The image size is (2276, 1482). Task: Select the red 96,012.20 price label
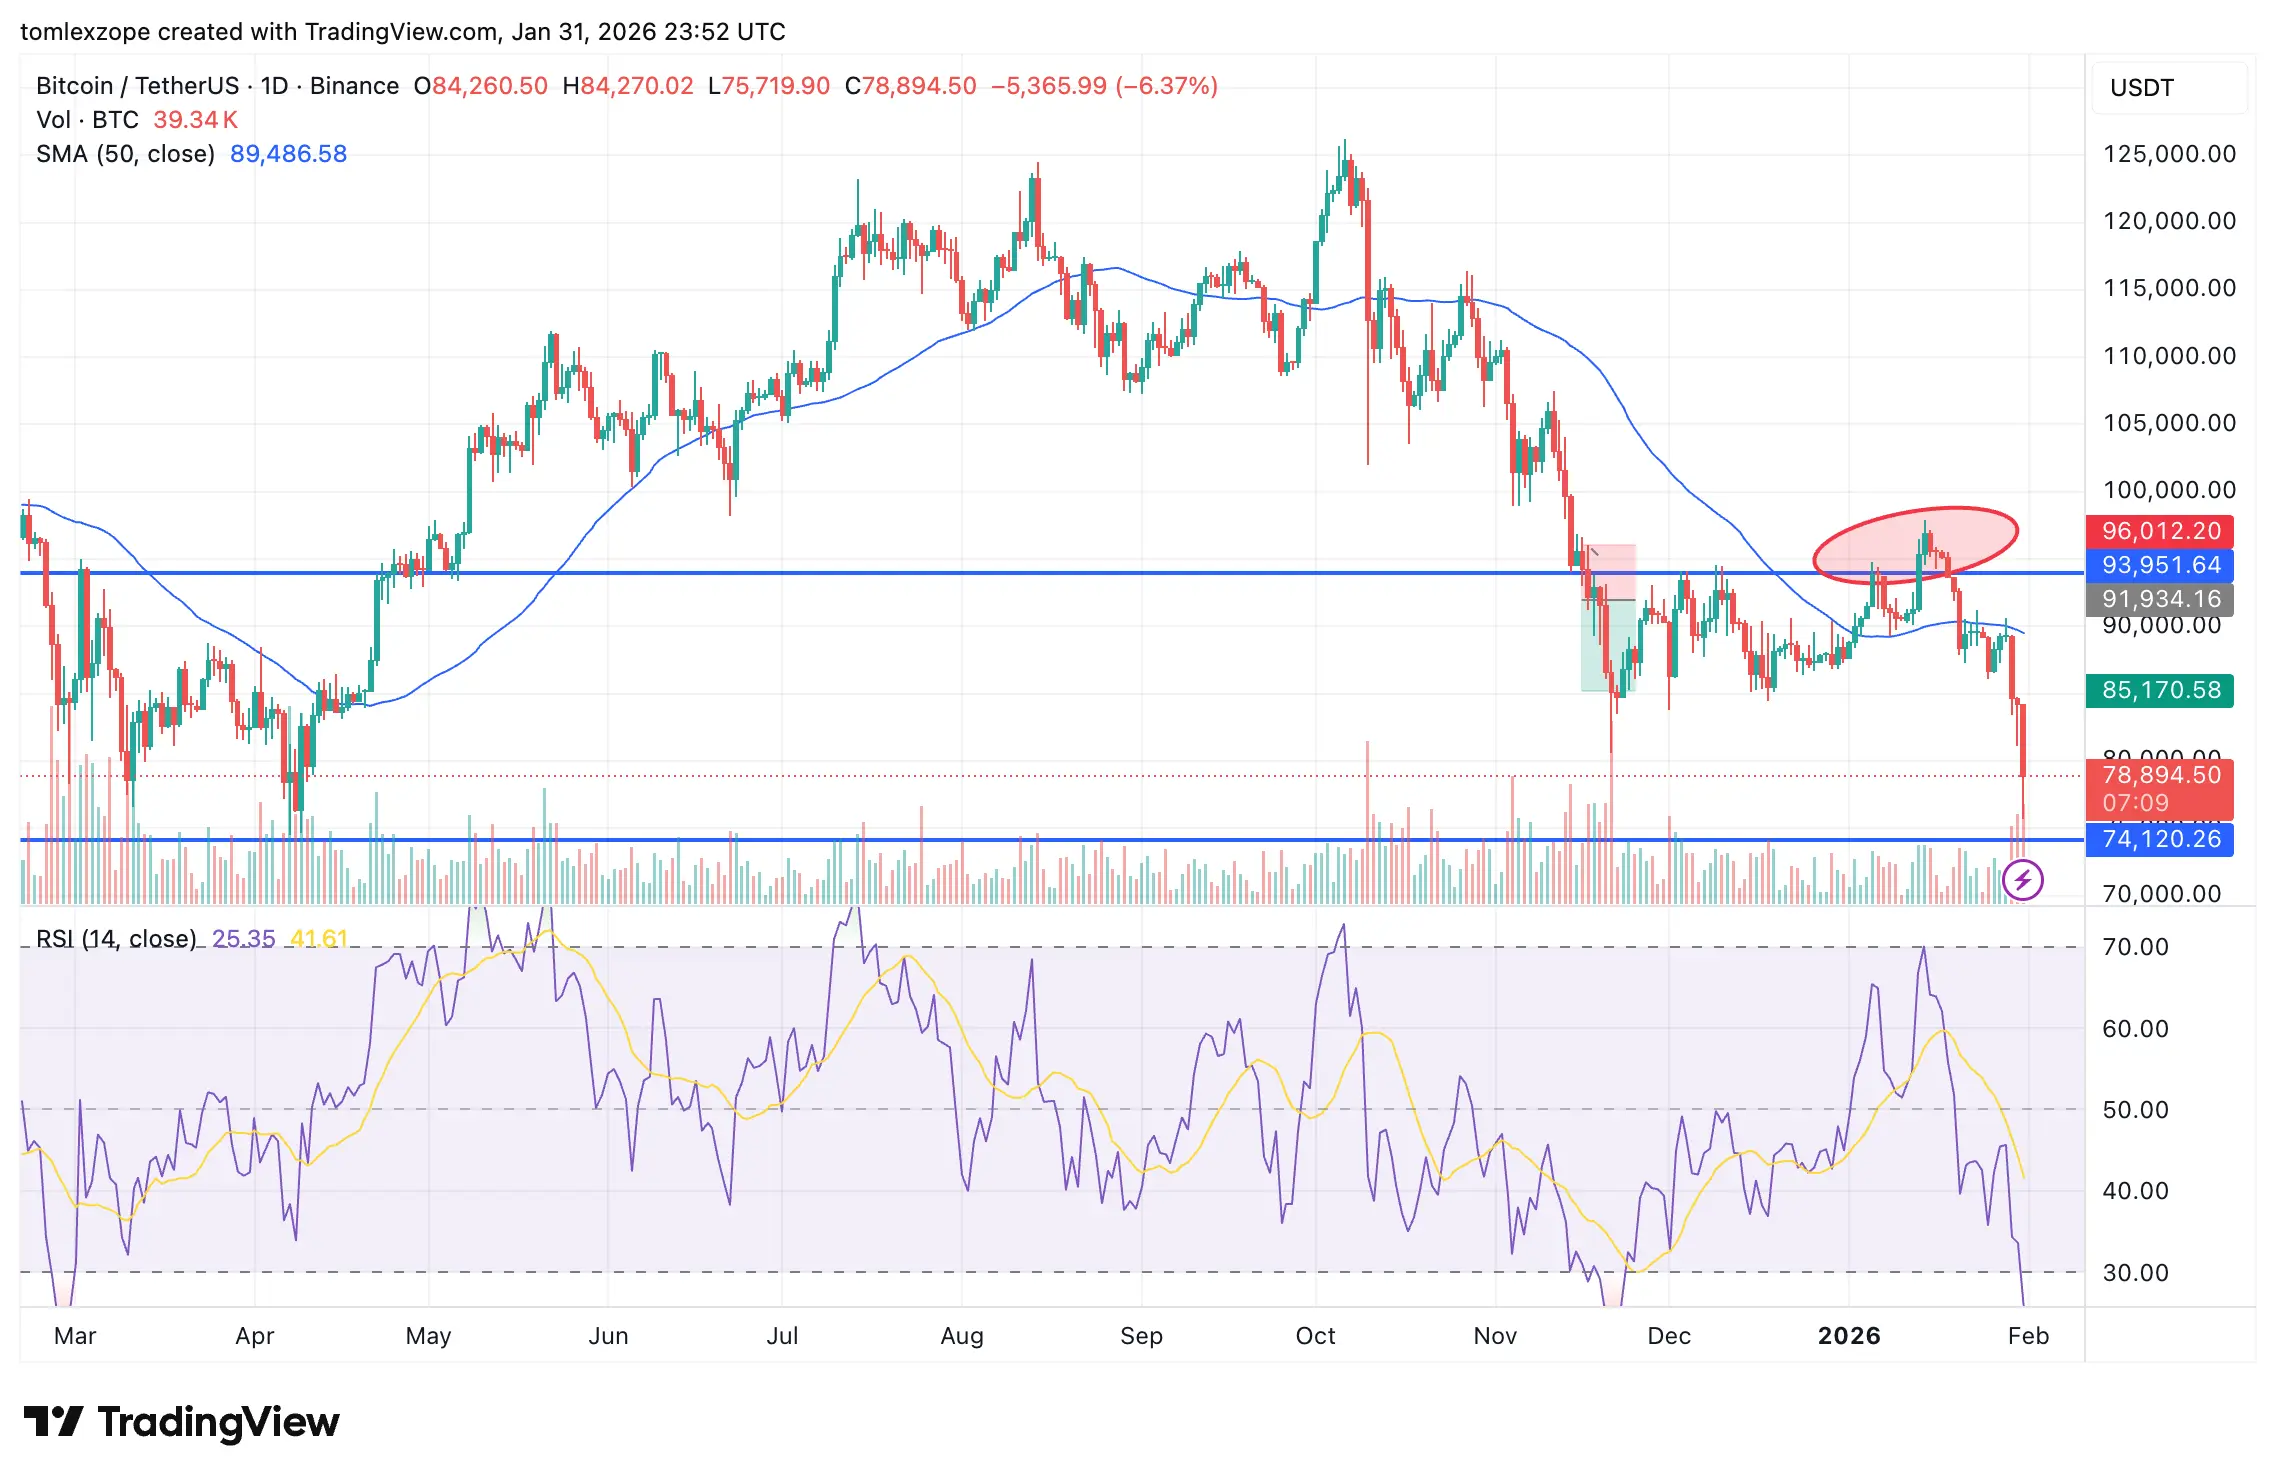point(2159,531)
